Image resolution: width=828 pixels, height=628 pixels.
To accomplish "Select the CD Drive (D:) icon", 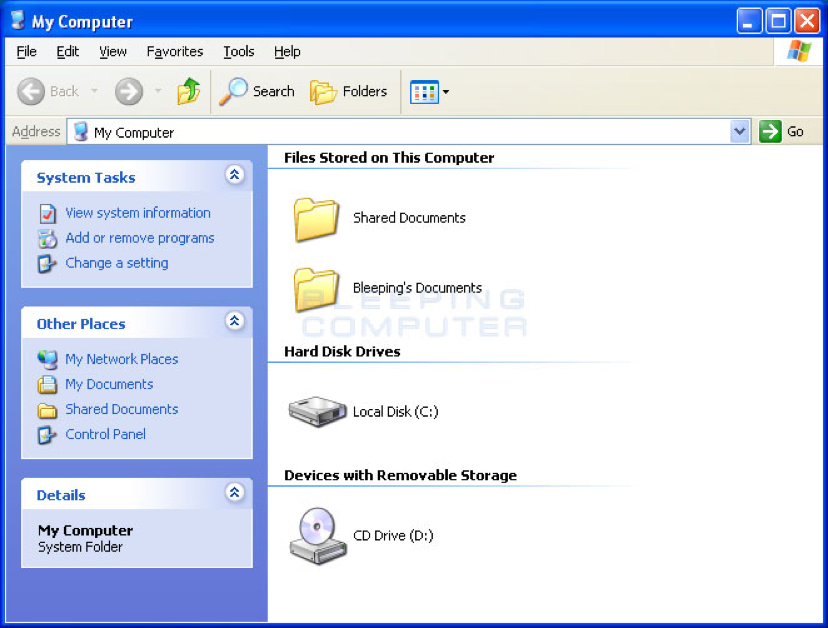I will tap(318, 536).
